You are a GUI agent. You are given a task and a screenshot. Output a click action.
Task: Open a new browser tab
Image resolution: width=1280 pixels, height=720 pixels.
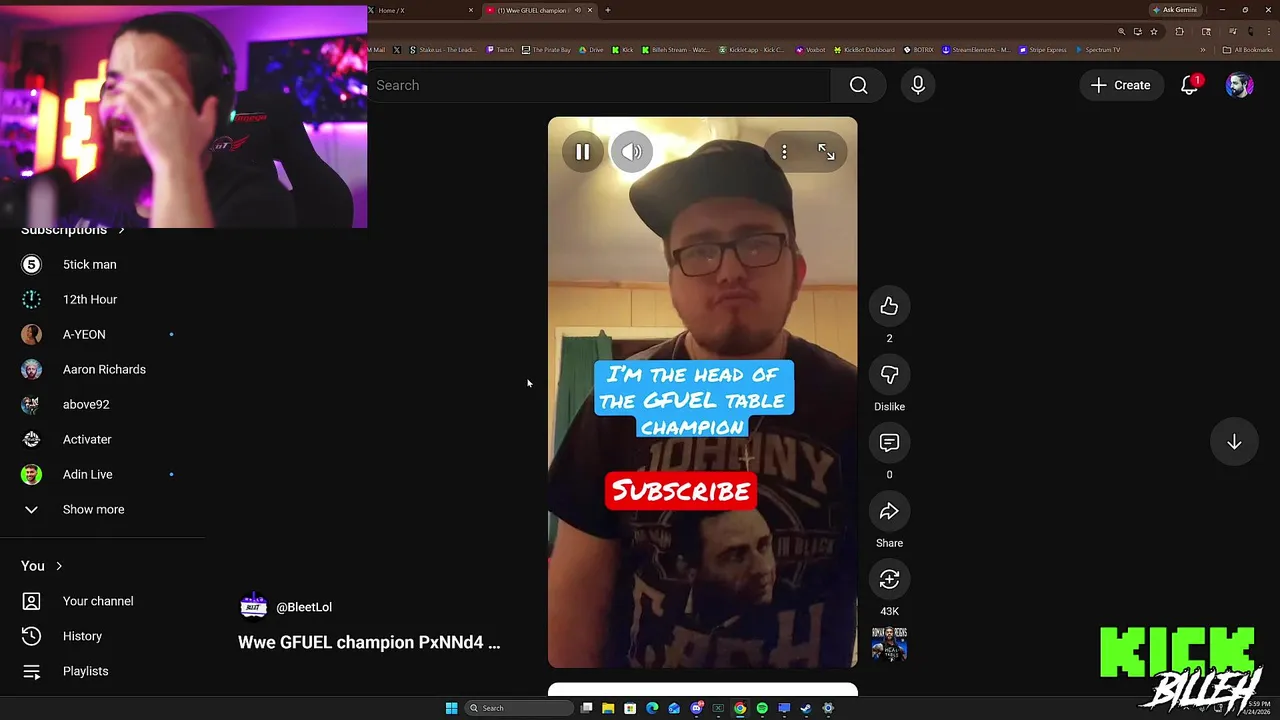[608, 10]
